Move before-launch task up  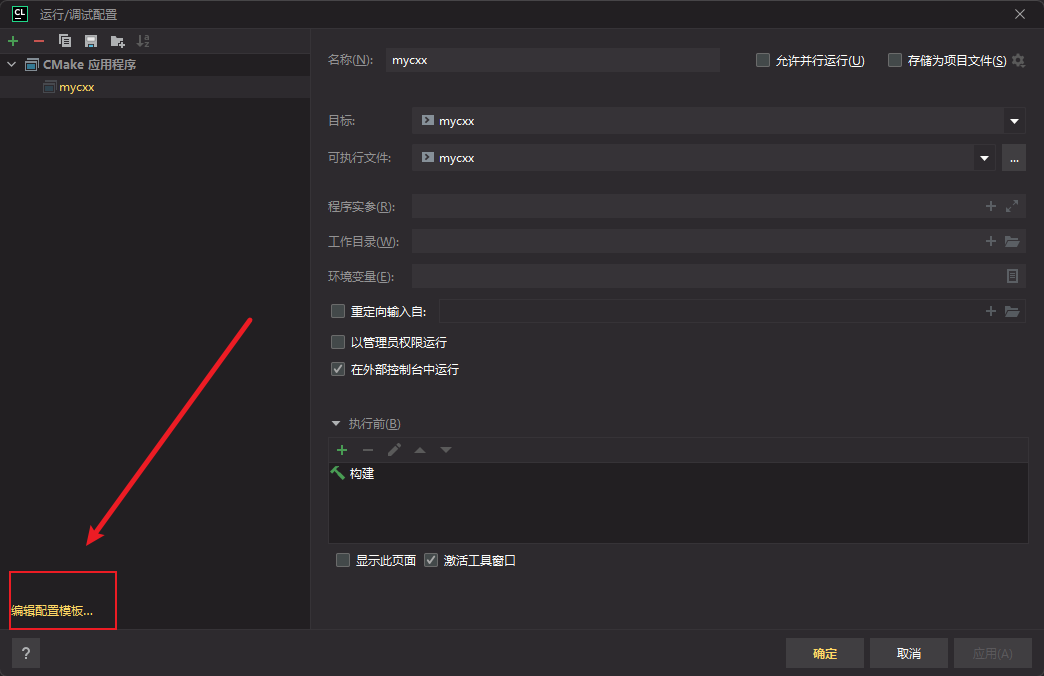pyautogui.click(x=420, y=450)
